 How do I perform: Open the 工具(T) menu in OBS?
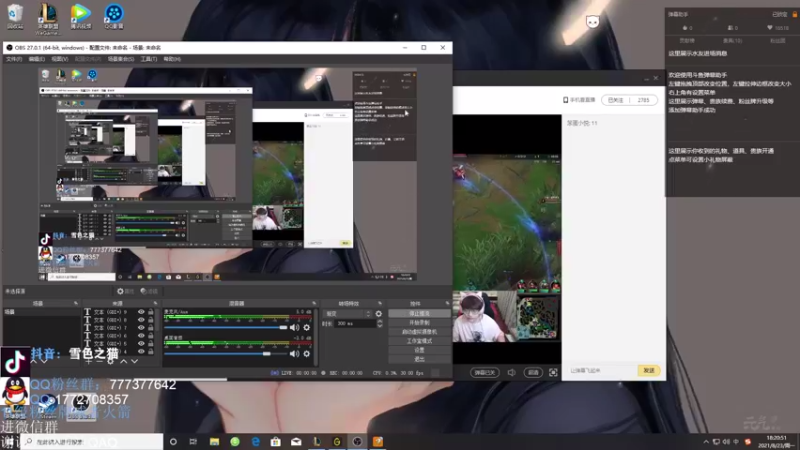pyautogui.click(x=148, y=59)
